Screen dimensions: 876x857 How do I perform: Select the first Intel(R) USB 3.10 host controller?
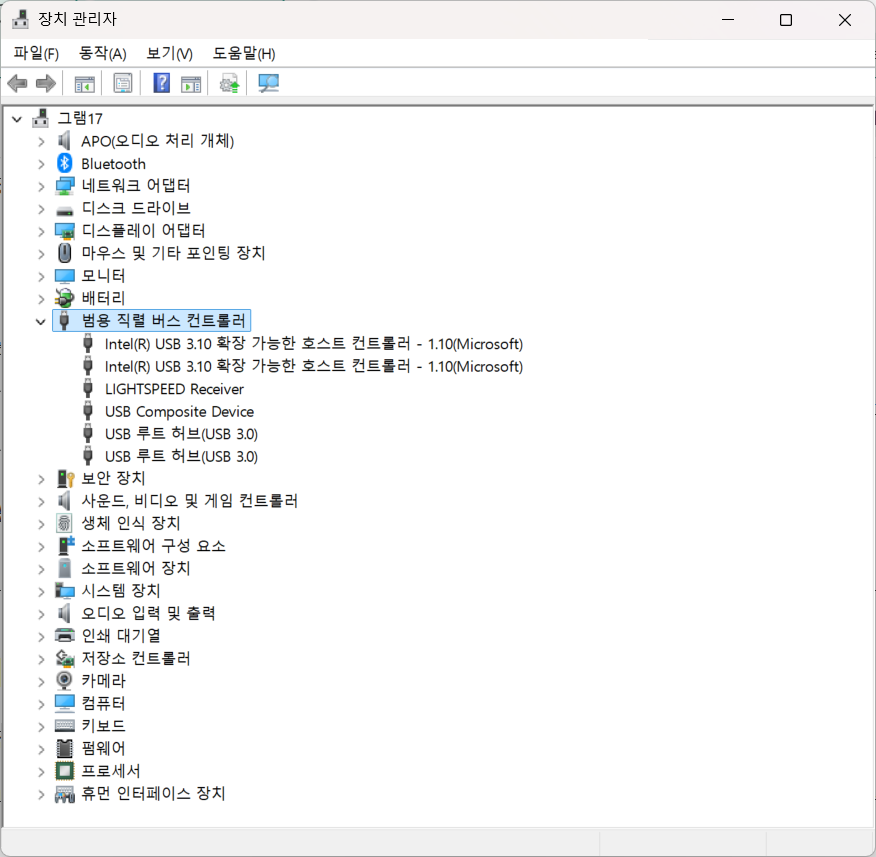tap(313, 344)
